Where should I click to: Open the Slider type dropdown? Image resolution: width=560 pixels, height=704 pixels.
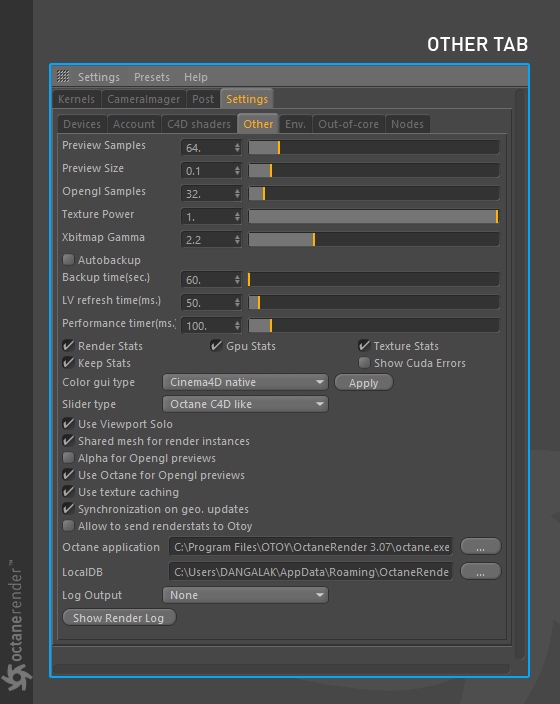click(245, 404)
